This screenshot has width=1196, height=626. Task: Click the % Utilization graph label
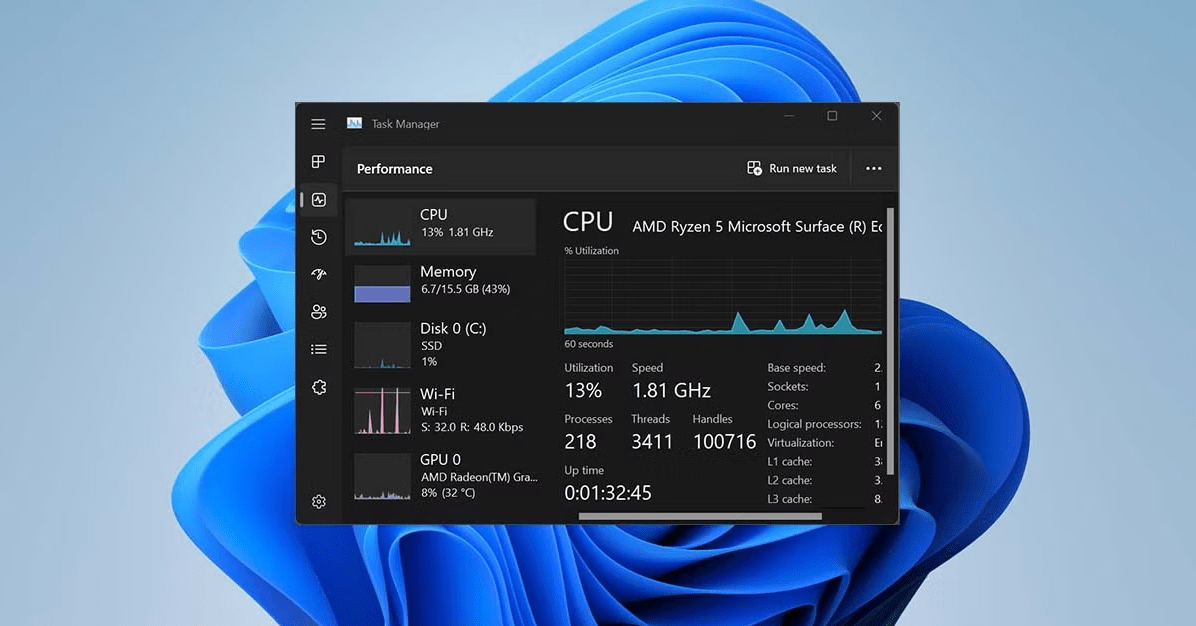[x=591, y=250]
